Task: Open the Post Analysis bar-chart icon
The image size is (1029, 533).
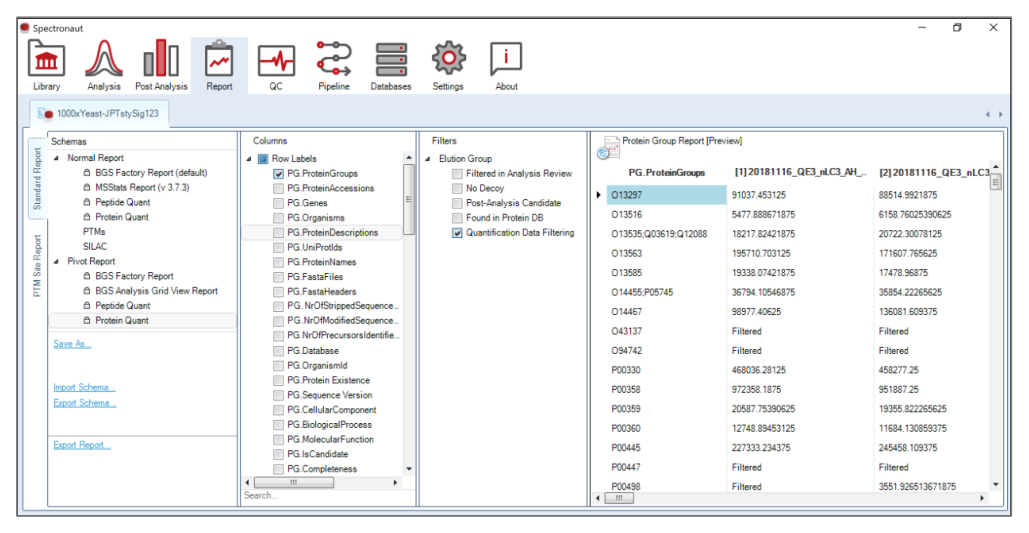Action: click(x=161, y=60)
